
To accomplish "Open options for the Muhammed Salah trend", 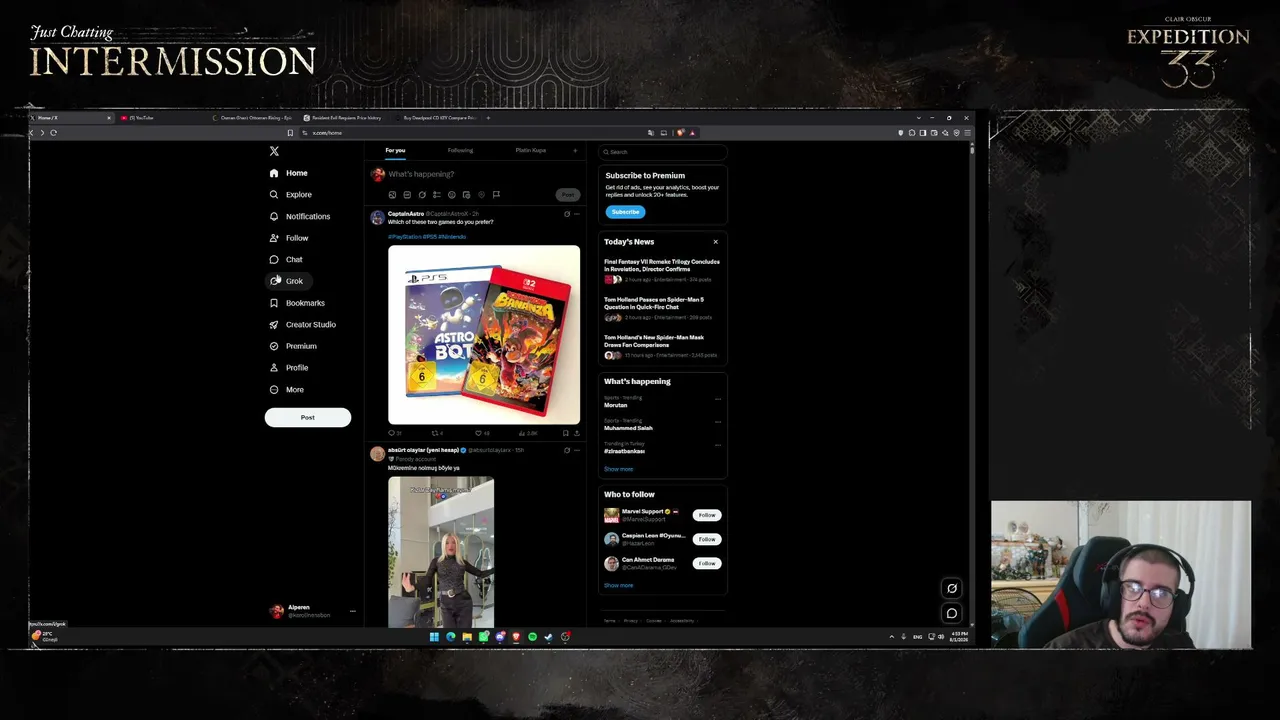I will coord(717,422).
